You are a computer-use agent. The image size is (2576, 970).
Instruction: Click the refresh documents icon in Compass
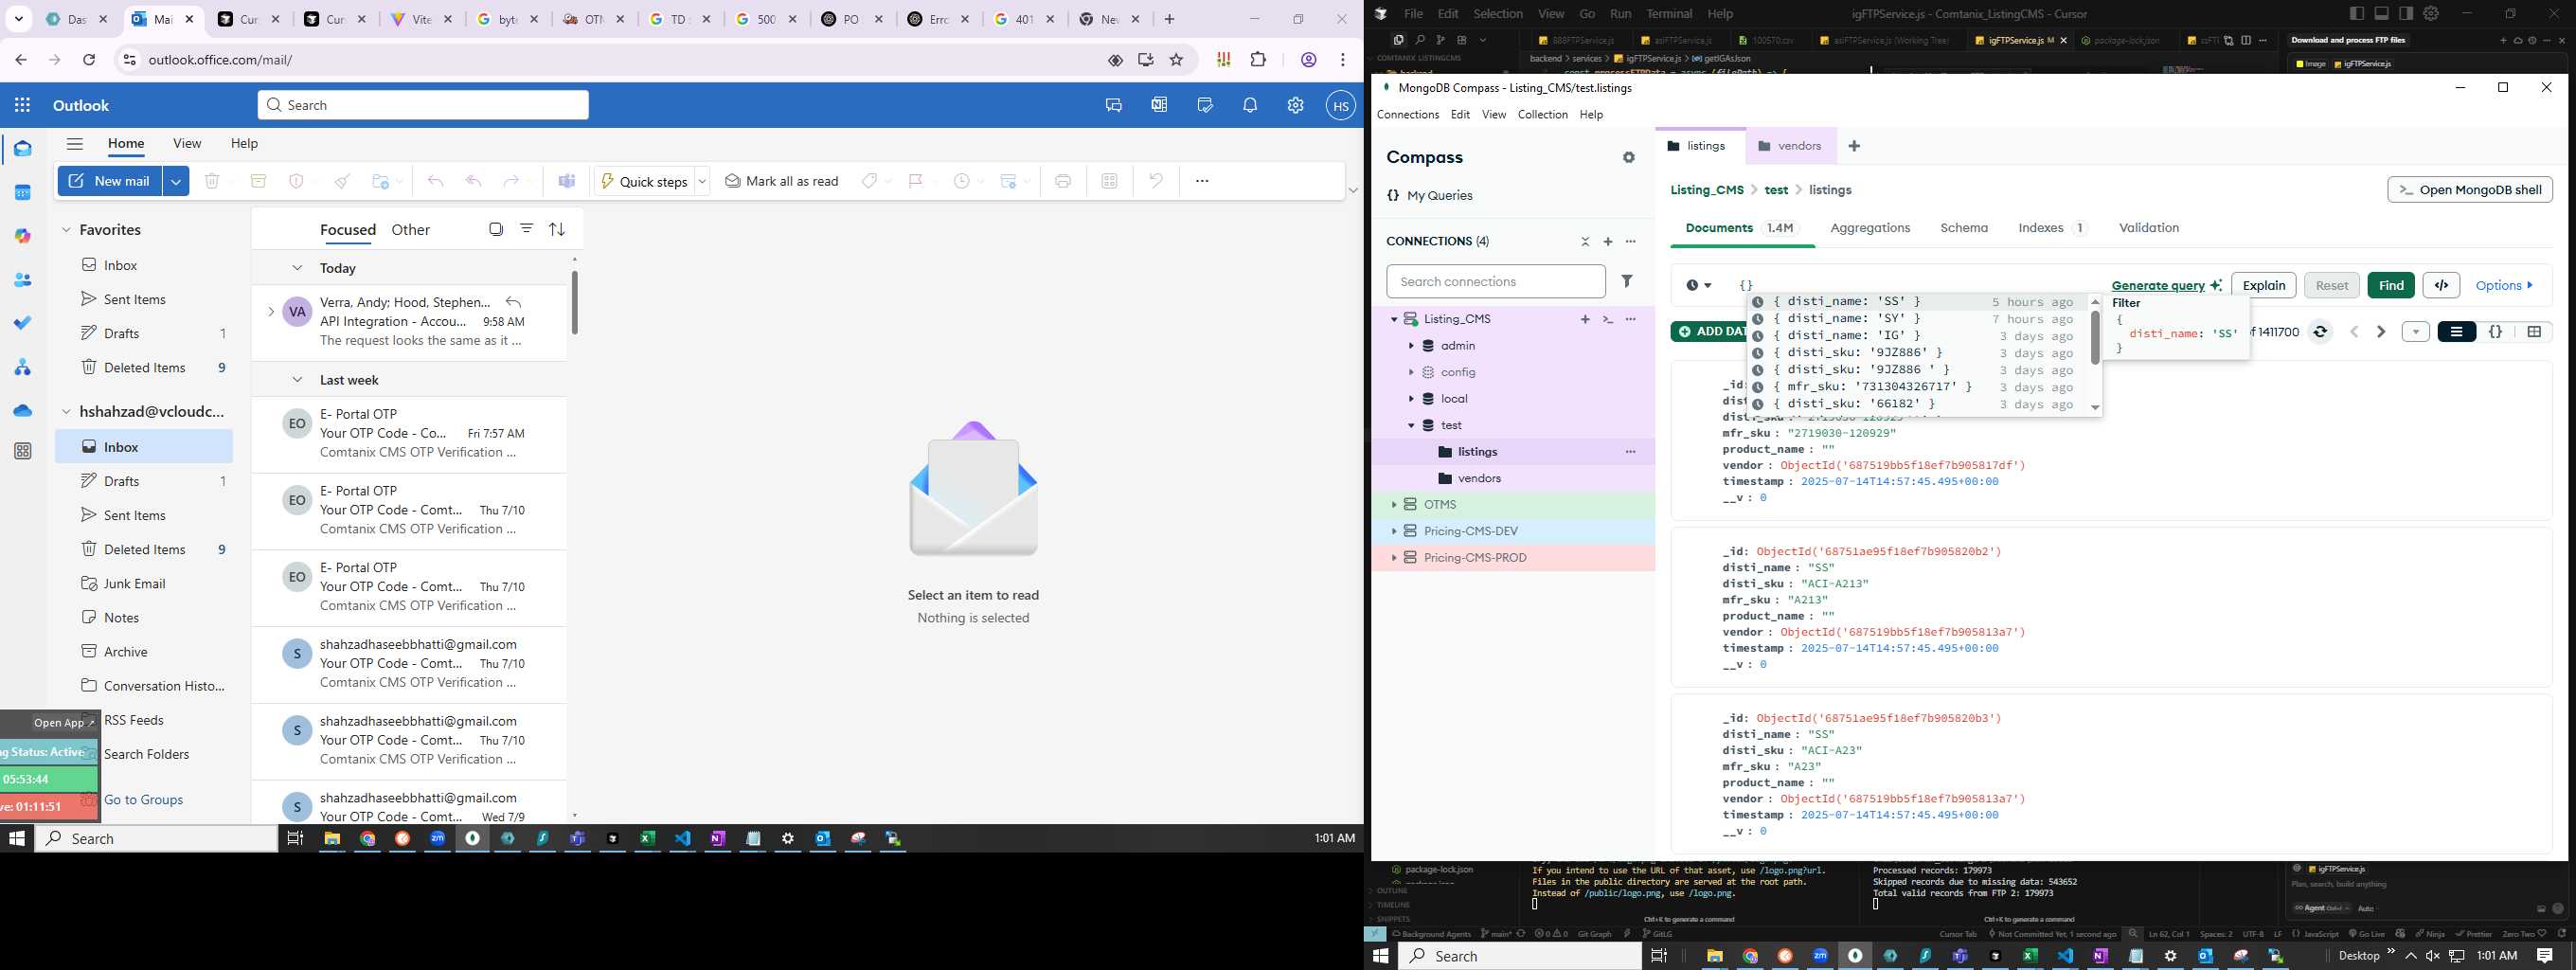pos(2321,332)
